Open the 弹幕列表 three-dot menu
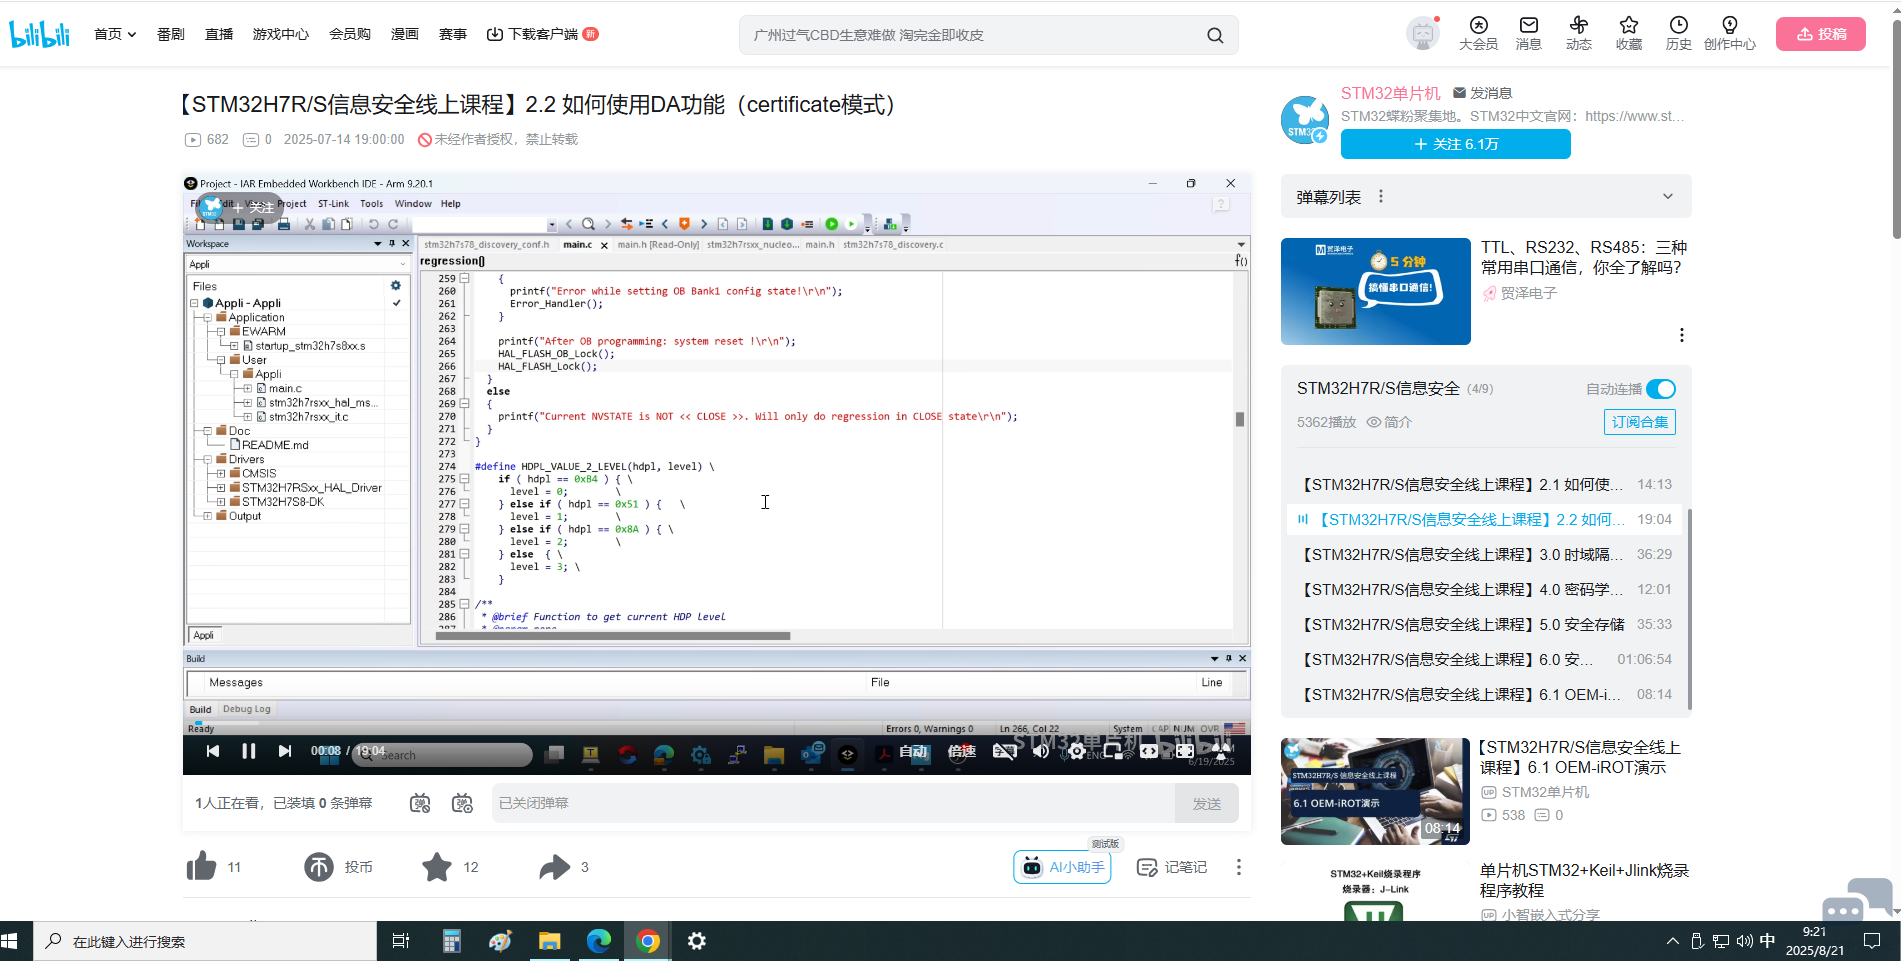Image resolution: width=1901 pixels, height=961 pixels. tap(1381, 196)
